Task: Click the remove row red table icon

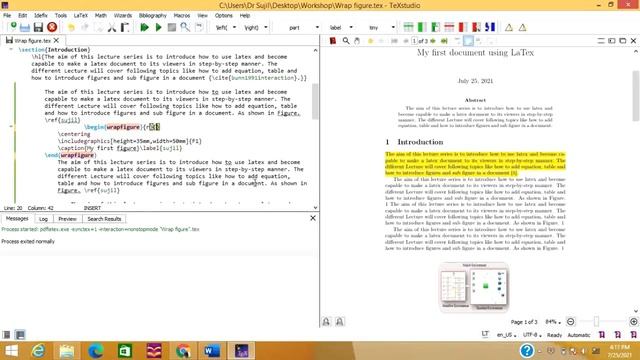Action: 449,27
